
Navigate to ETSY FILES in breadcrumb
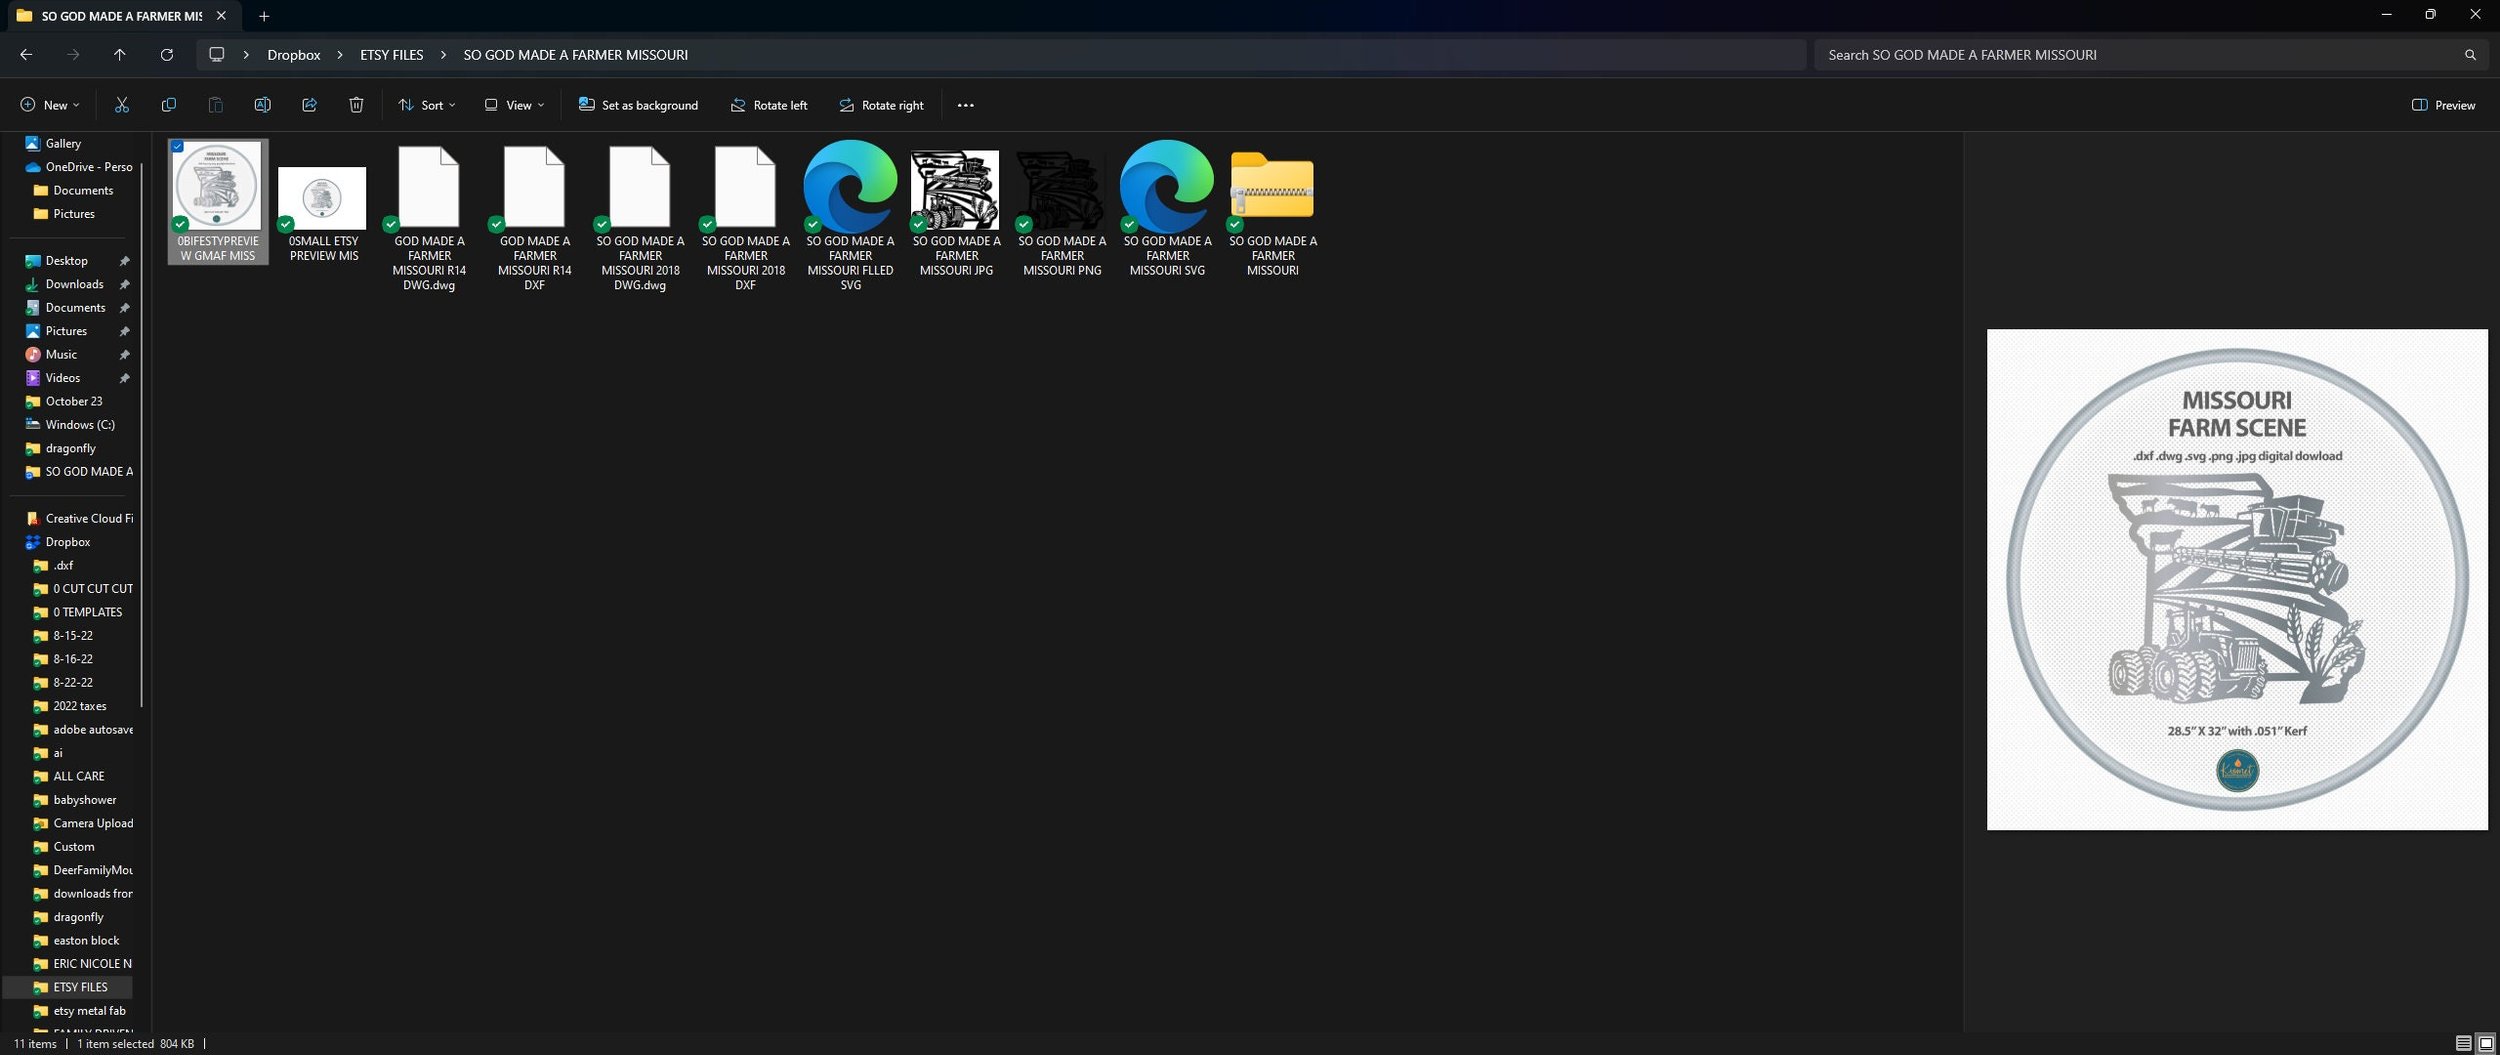(392, 55)
